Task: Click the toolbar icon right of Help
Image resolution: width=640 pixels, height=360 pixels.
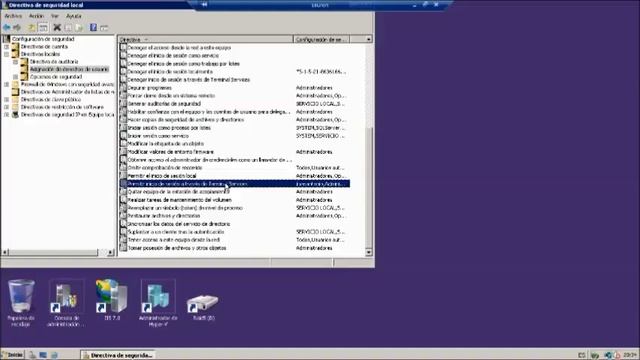Action: (104, 27)
